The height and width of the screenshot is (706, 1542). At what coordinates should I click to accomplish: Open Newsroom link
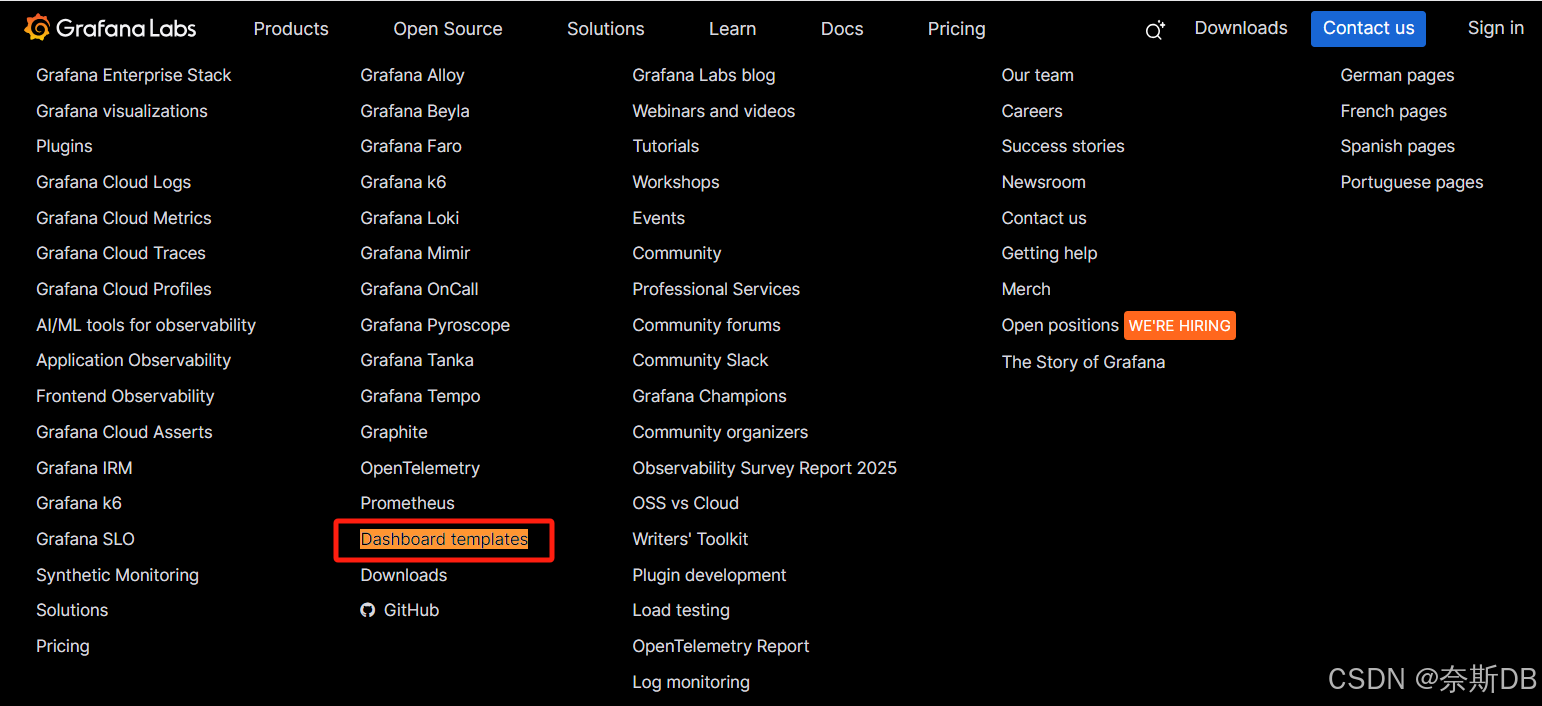pos(1044,182)
